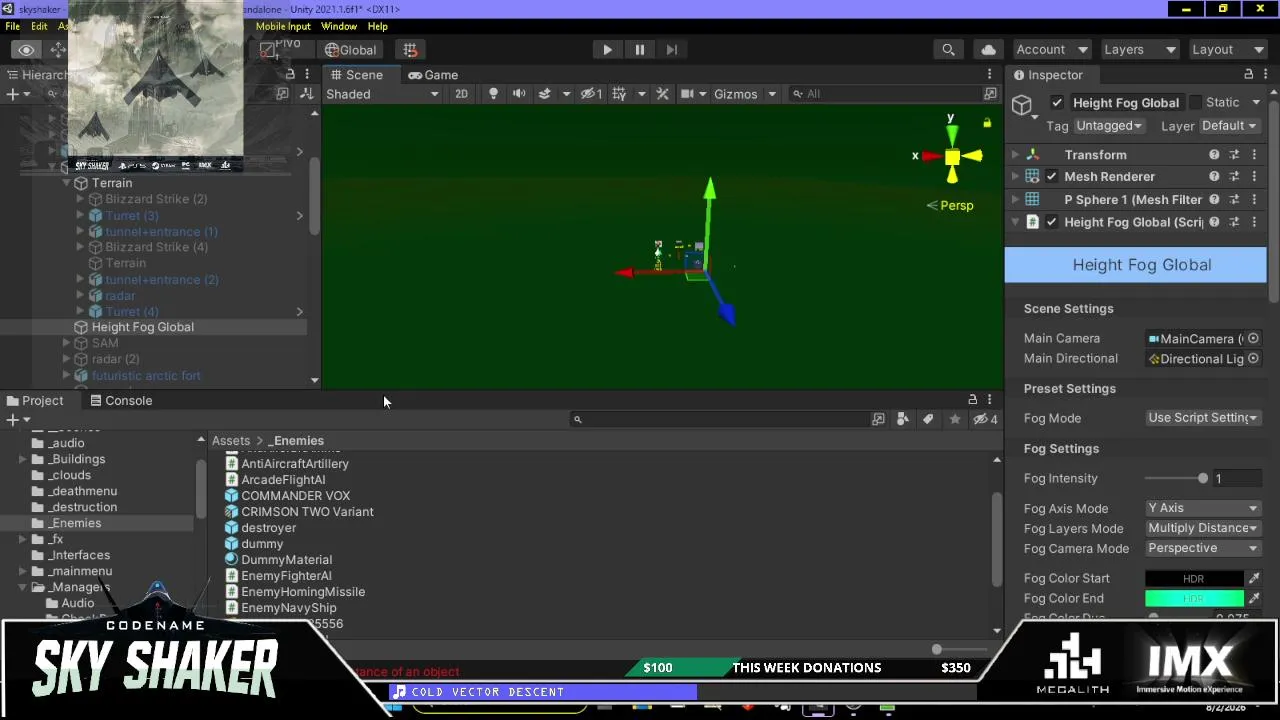
Task: Select Height Fog Global in the Hierarchy
Action: pyautogui.click(x=143, y=327)
